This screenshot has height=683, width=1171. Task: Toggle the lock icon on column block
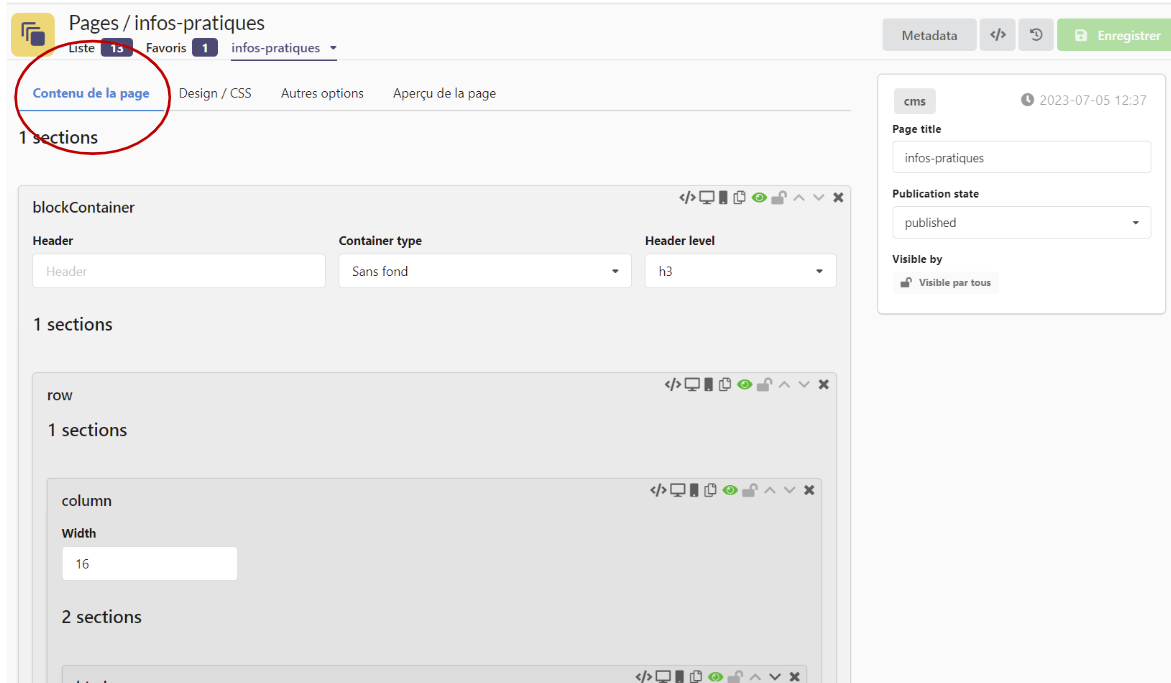pos(749,490)
